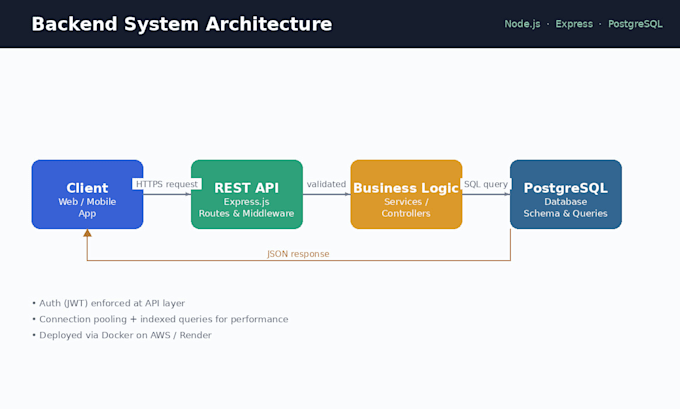The image size is (680, 409).
Task: Select the Auth (JWT) enforced bullet point
Action: point(108,303)
